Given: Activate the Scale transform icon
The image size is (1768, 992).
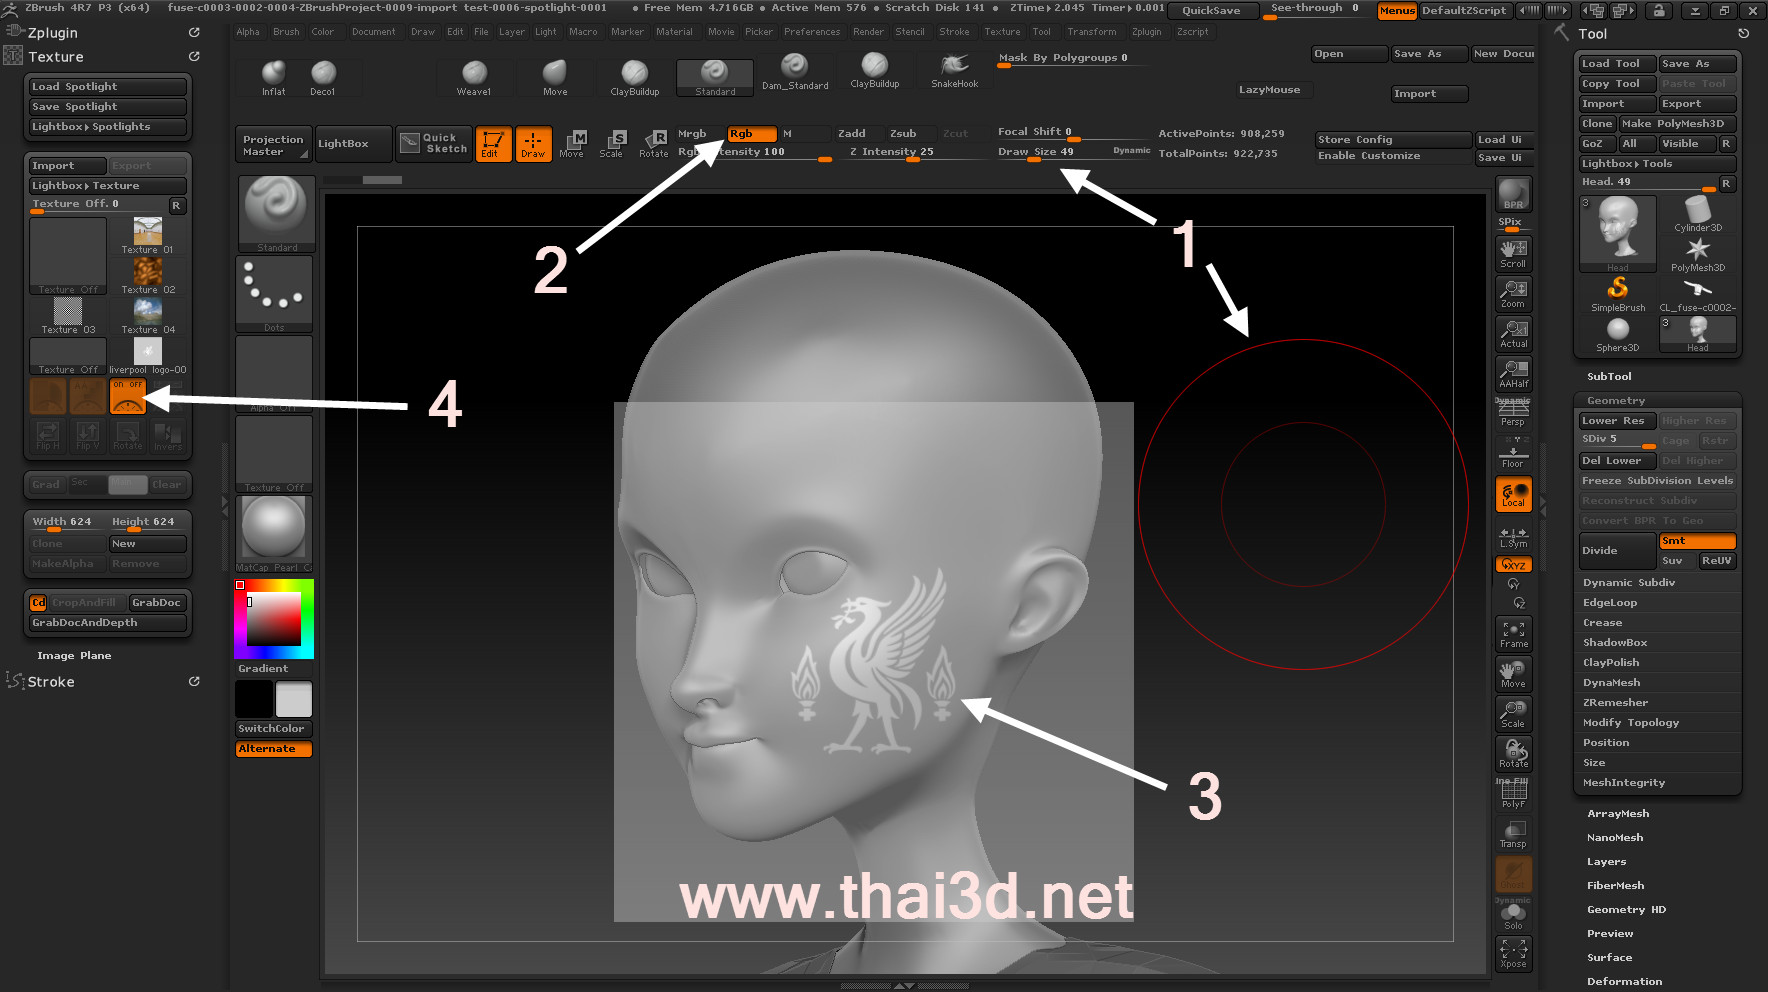Looking at the screenshot, I should 611,143.
